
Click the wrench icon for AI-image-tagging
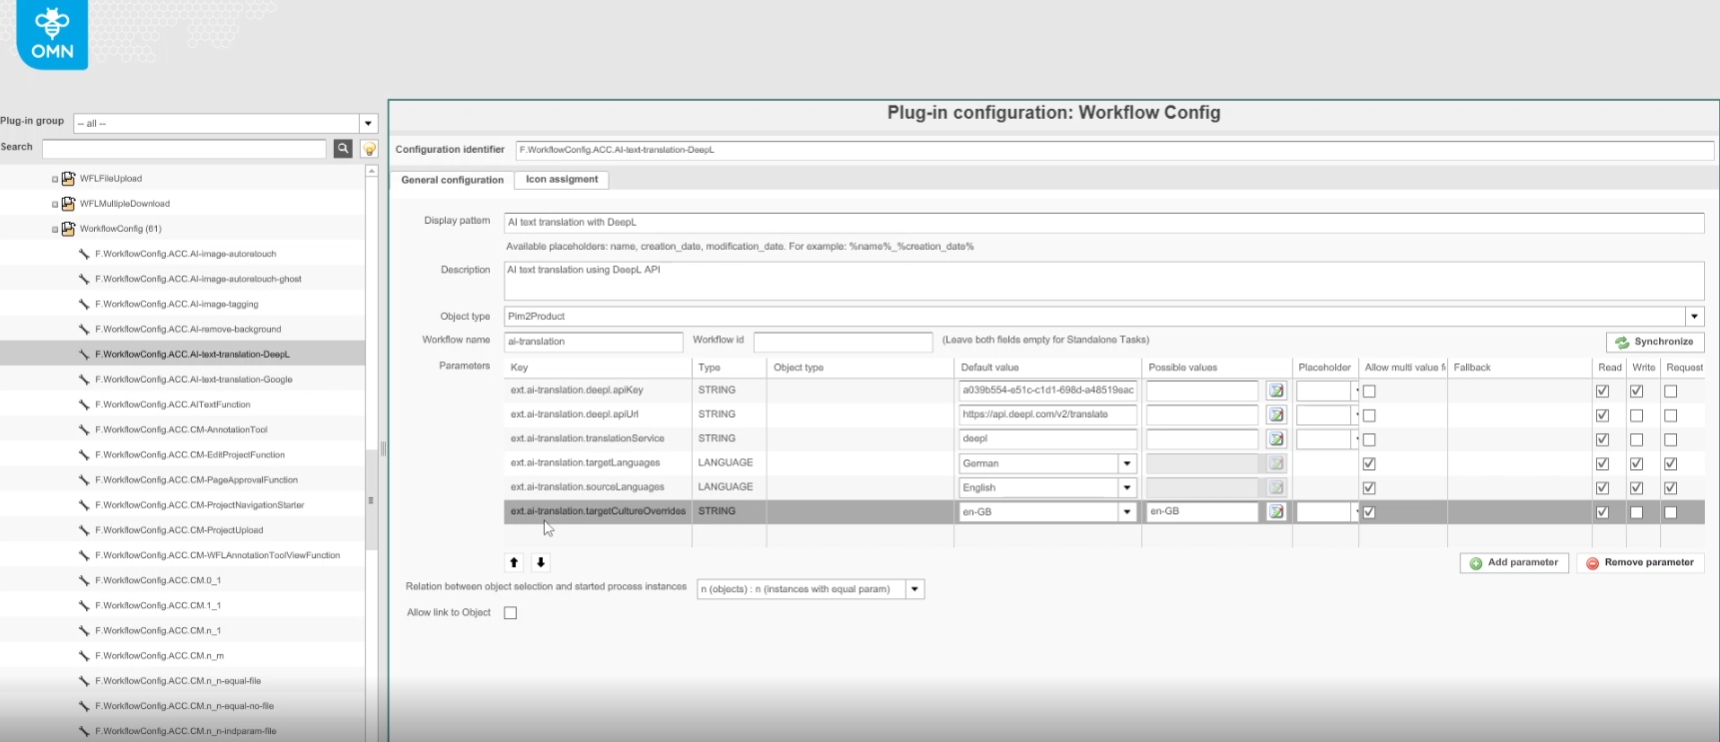tap(84, 304)
